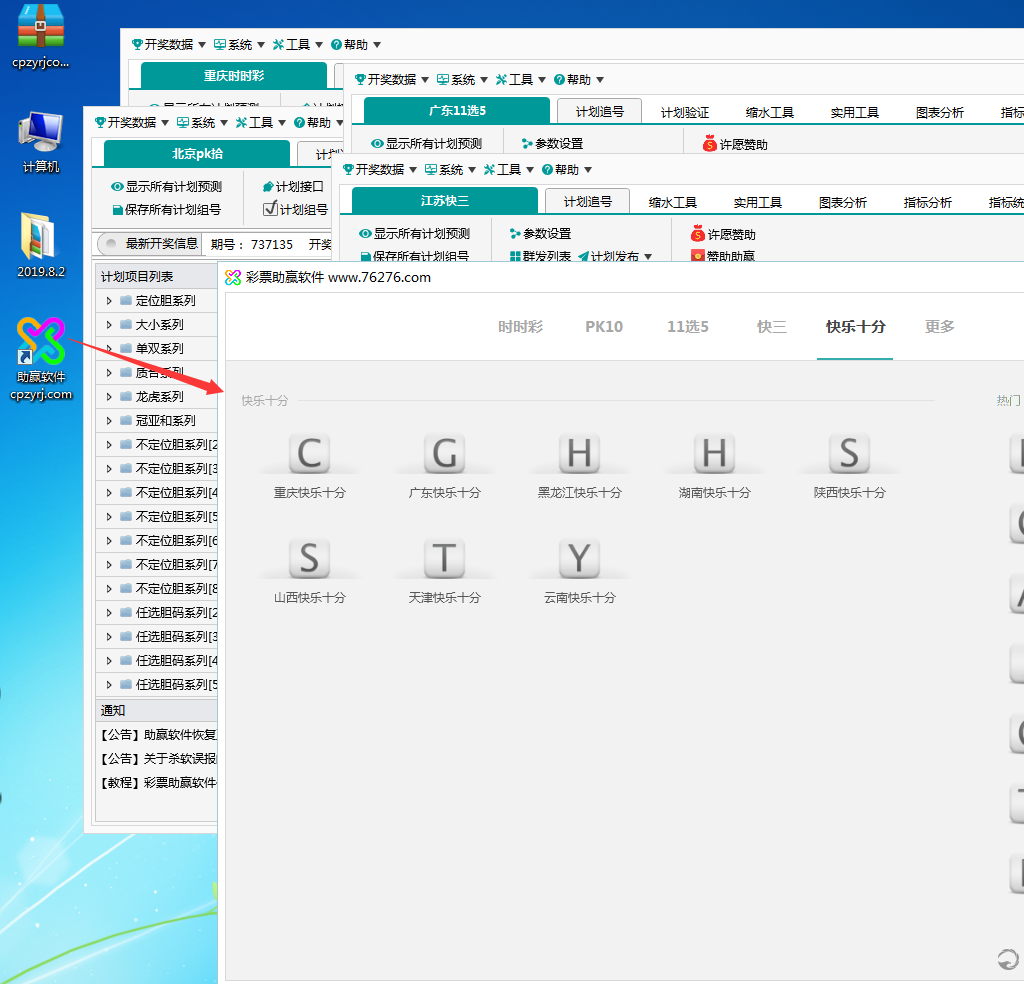This screenshot has width=1024, height=984.
Task: Click 许愿赞助 in the 江苏快三 window
Action: click(724, 234)
